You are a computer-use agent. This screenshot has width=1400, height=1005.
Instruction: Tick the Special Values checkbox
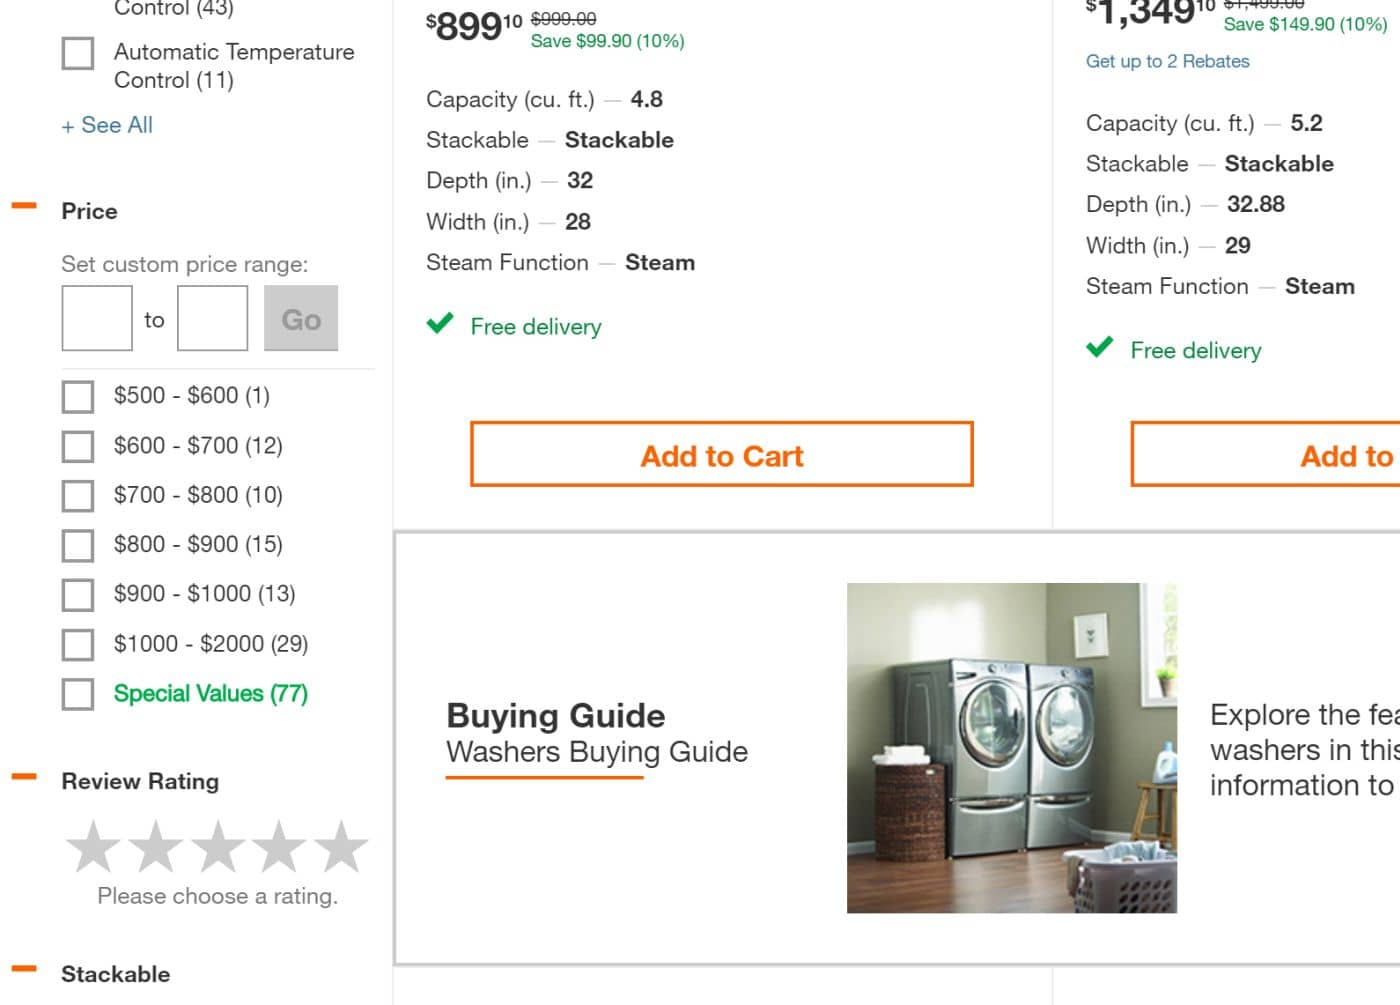point(78,695)
